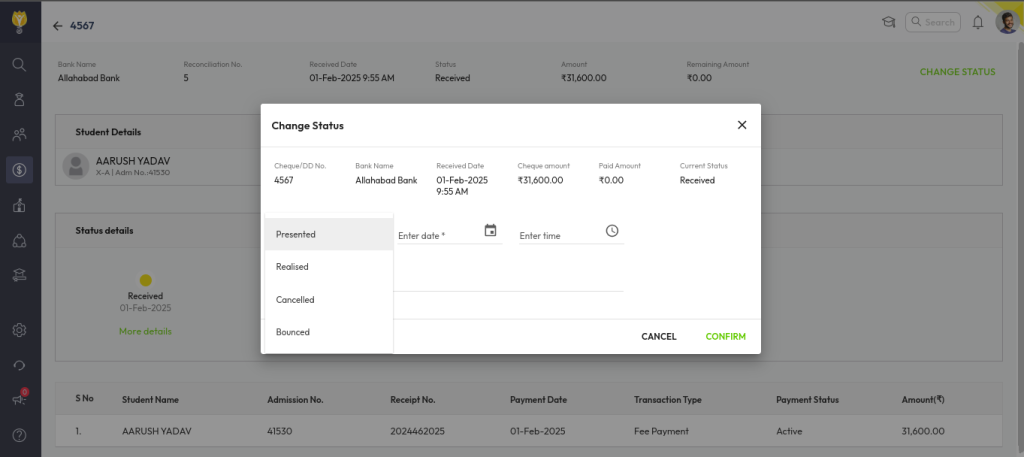Screen dimensions: 1024x457
Task: Open the sidebar search icon
Action: point(19,64)
